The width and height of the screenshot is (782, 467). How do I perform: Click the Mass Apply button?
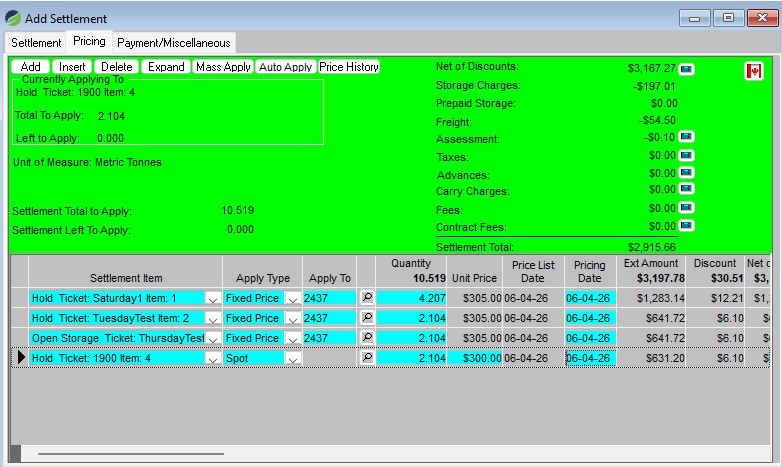pos(223,66)
